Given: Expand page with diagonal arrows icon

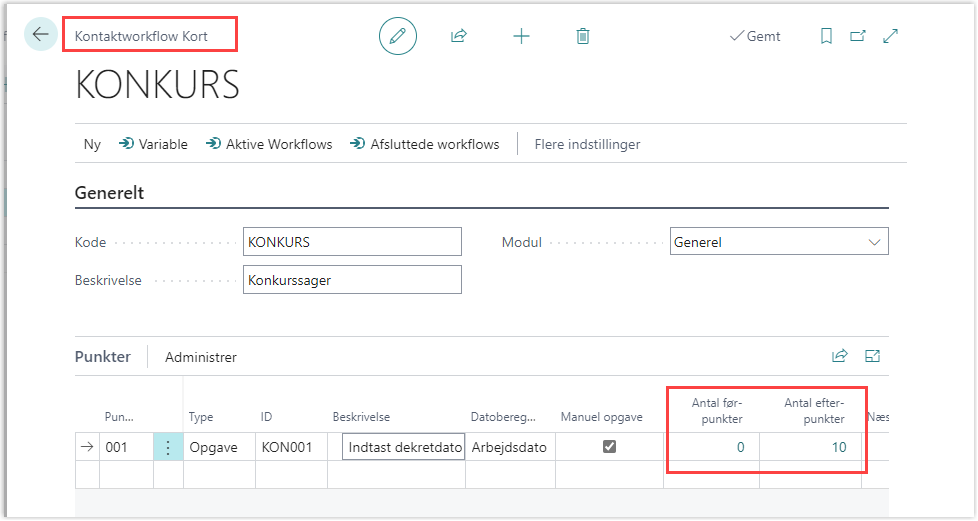Looking at the screenshot, I should tap(891, 36).
